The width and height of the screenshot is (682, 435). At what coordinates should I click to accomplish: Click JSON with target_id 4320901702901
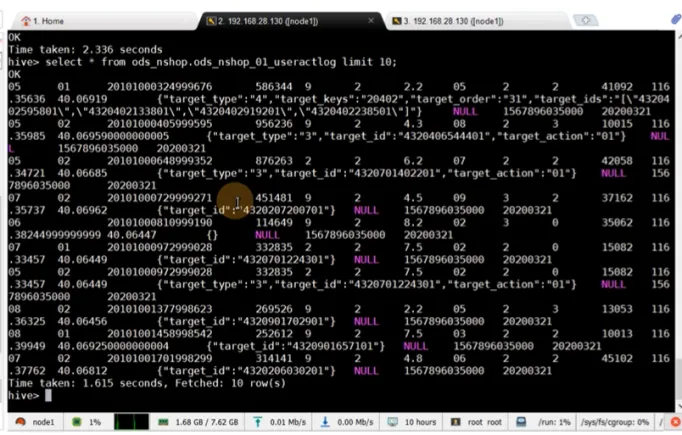coord(246,321)
